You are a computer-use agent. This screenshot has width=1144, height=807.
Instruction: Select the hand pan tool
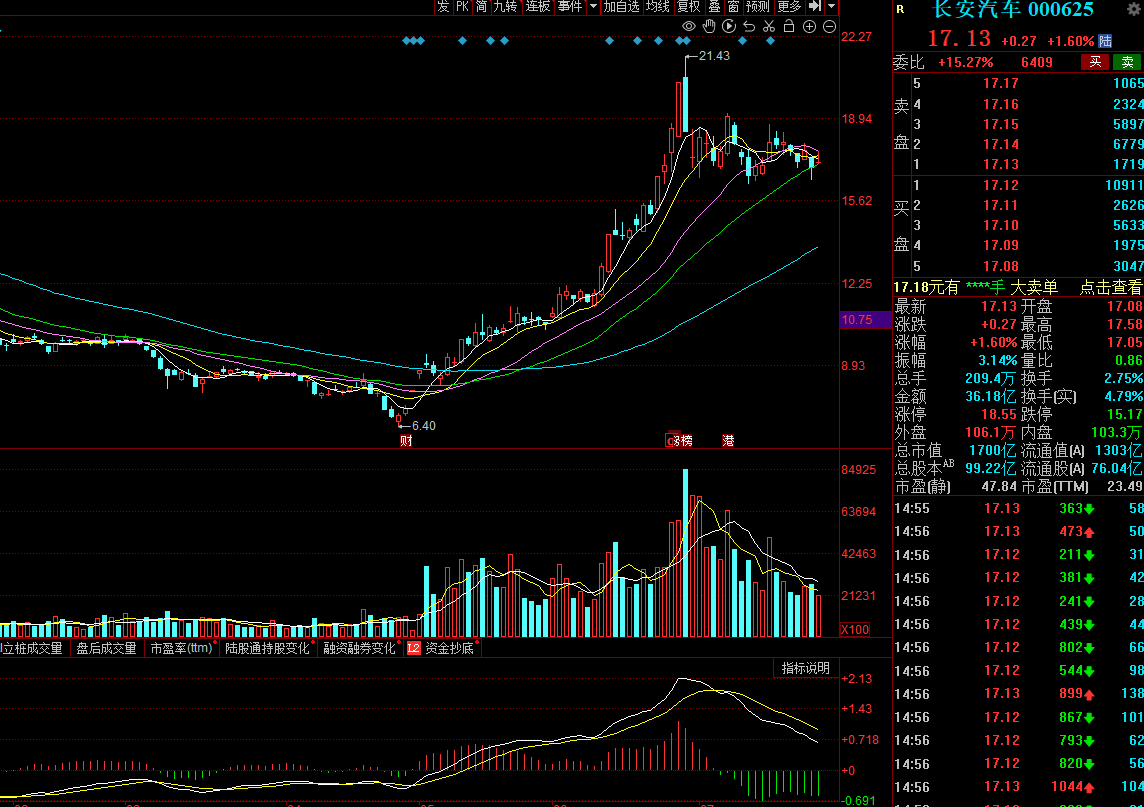[709, 26]
